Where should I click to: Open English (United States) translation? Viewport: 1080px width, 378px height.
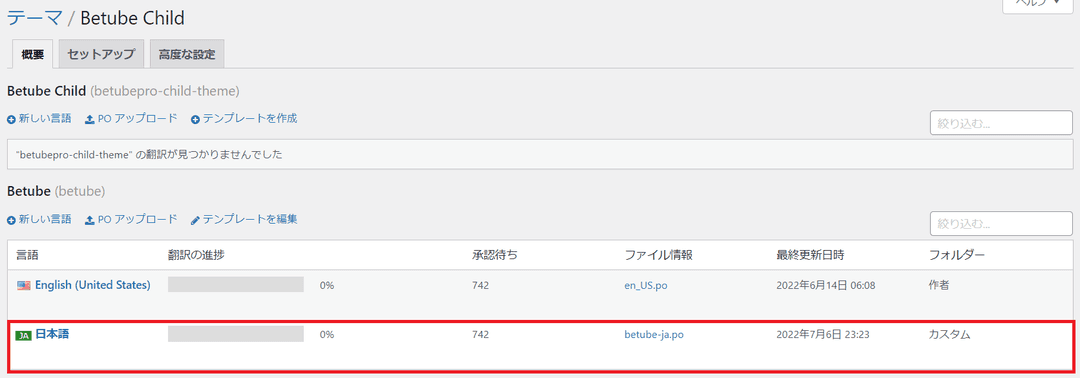93,284
